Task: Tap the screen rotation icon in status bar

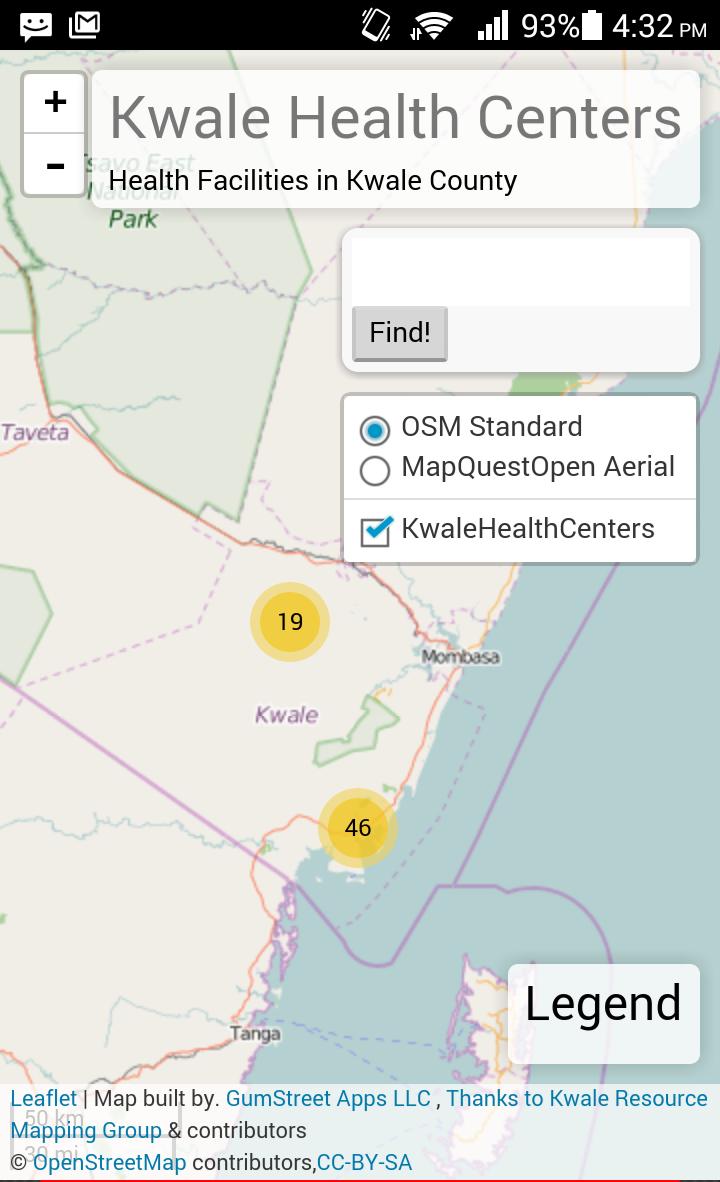Action: pos(375,25)
